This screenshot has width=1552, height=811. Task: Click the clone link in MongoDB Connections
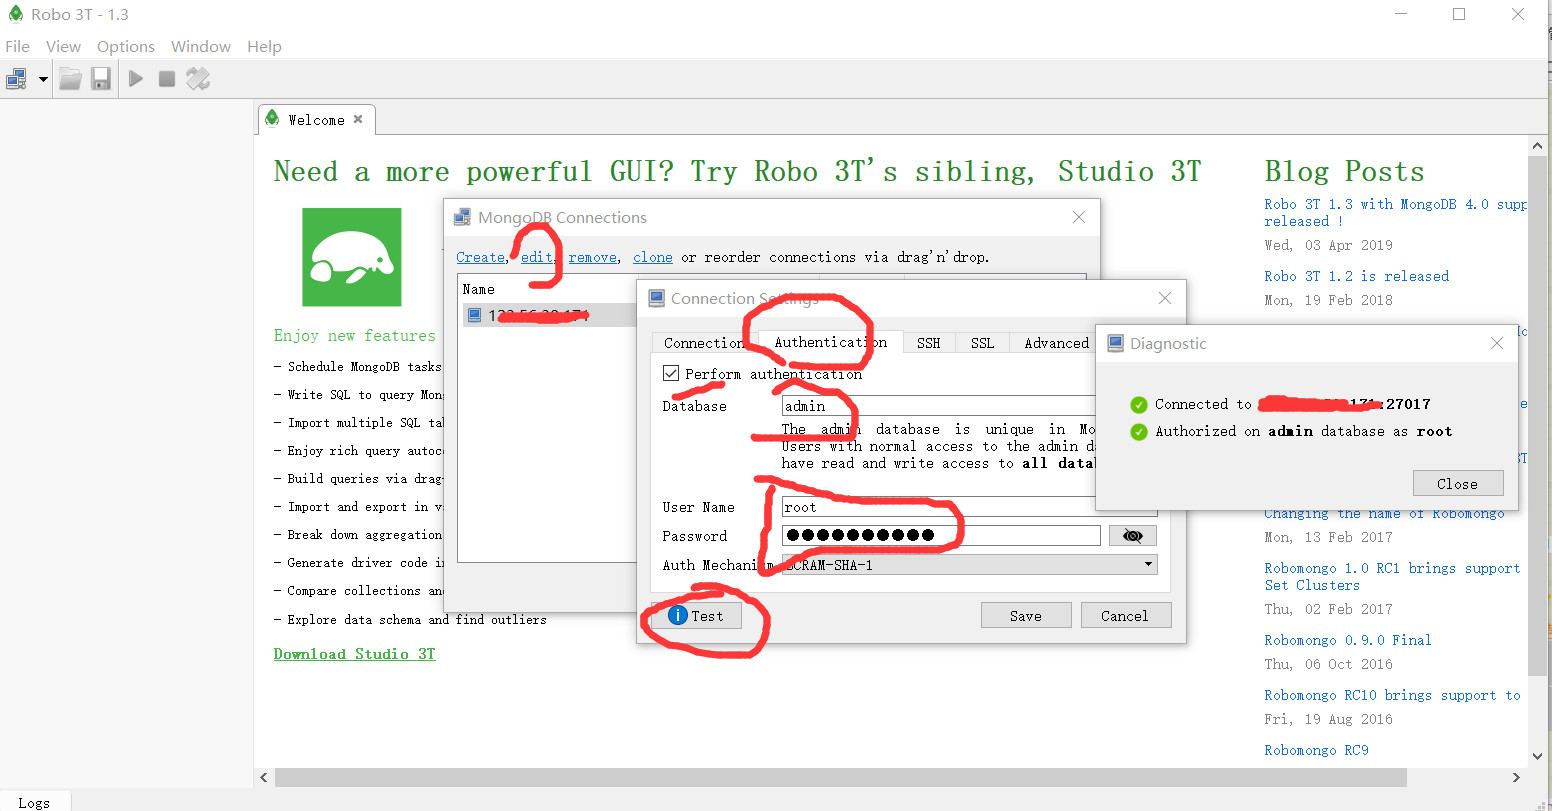[x=653, y=257]
